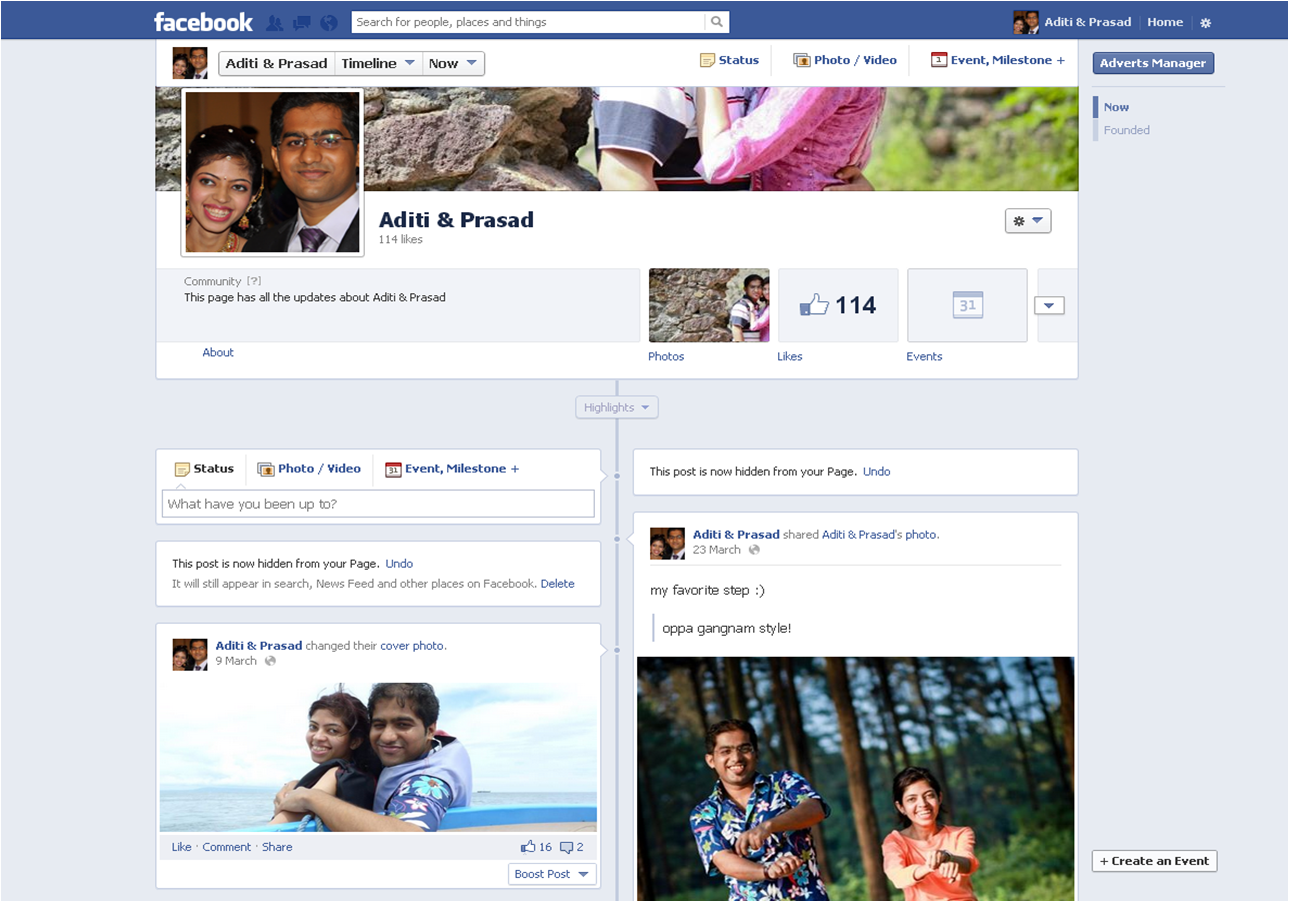
Task: Select Event, Milestone + tab in the composer
Action: 452,469
